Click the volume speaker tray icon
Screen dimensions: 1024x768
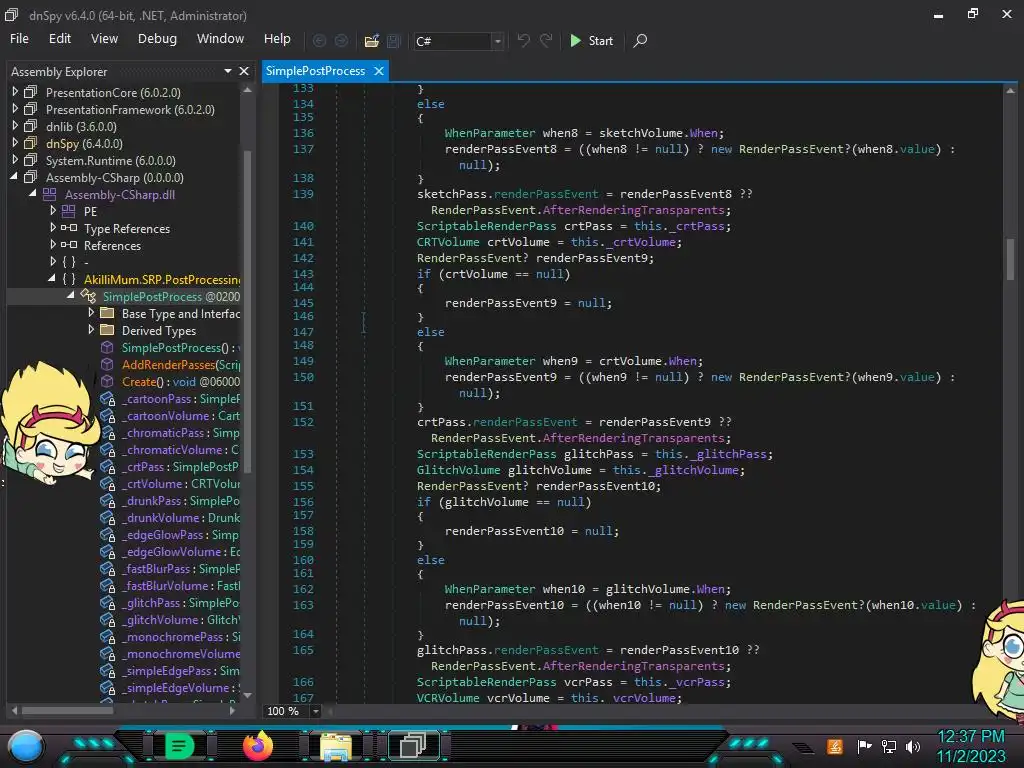click(912, 746)
